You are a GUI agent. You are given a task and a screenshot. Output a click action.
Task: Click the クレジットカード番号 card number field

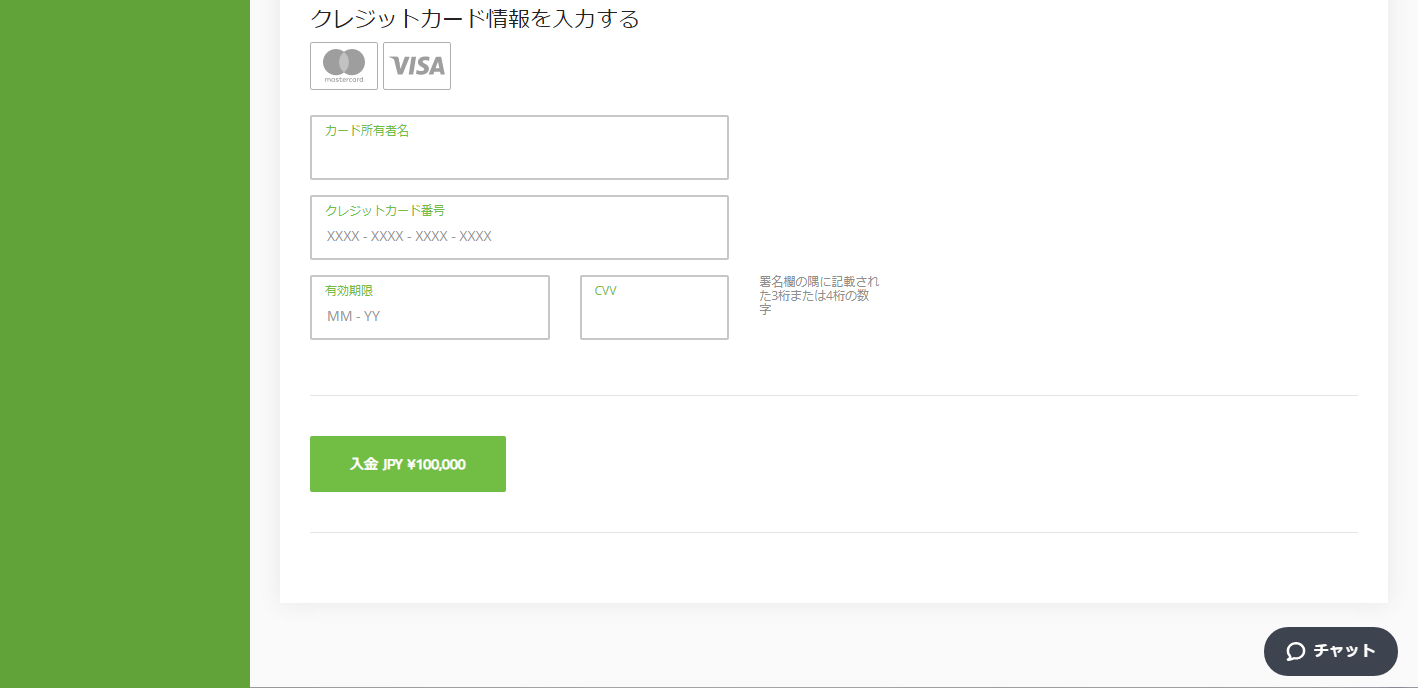click(x=519, y=227)
